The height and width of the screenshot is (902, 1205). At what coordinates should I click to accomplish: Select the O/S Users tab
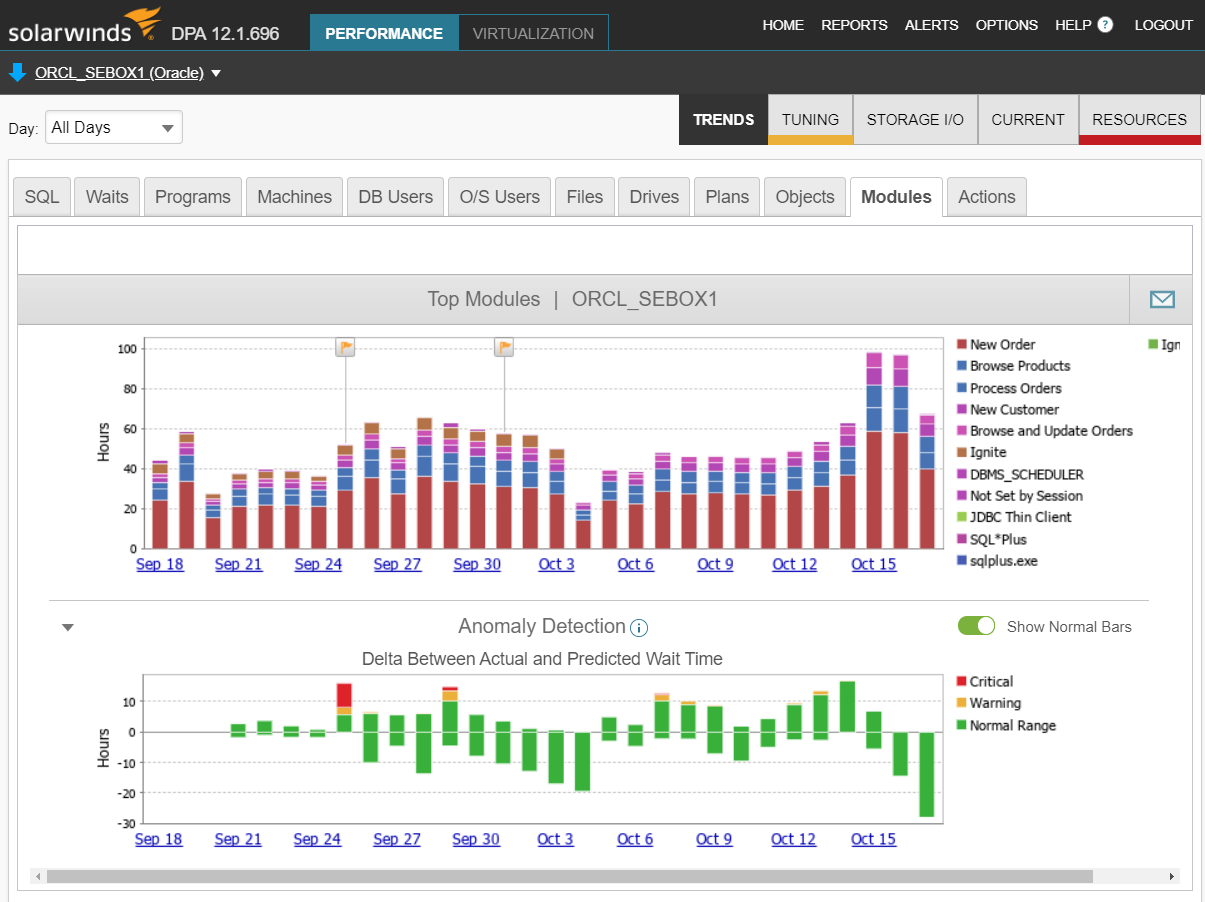[500, 197]
